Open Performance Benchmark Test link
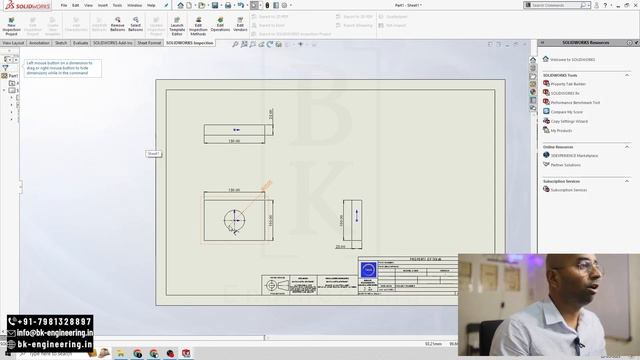 point(575,102)
